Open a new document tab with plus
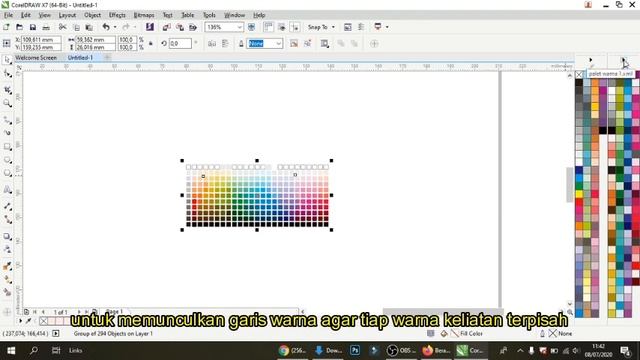 107,58
